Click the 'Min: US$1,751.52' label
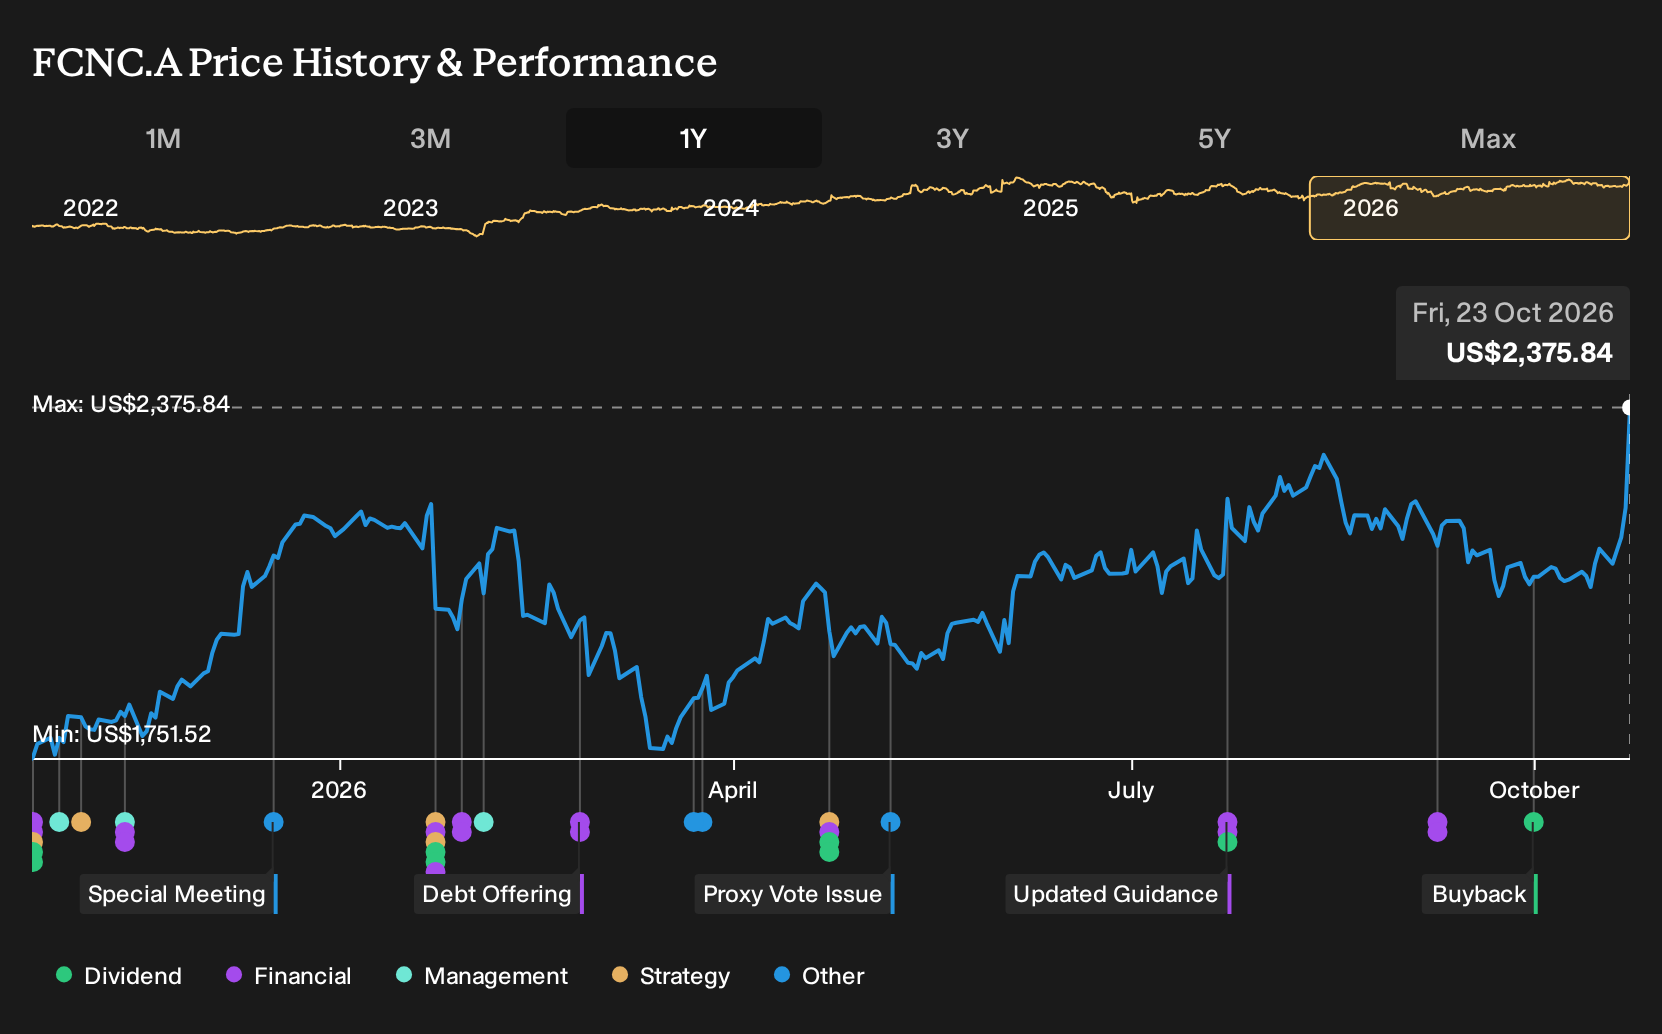 point(122,734)
